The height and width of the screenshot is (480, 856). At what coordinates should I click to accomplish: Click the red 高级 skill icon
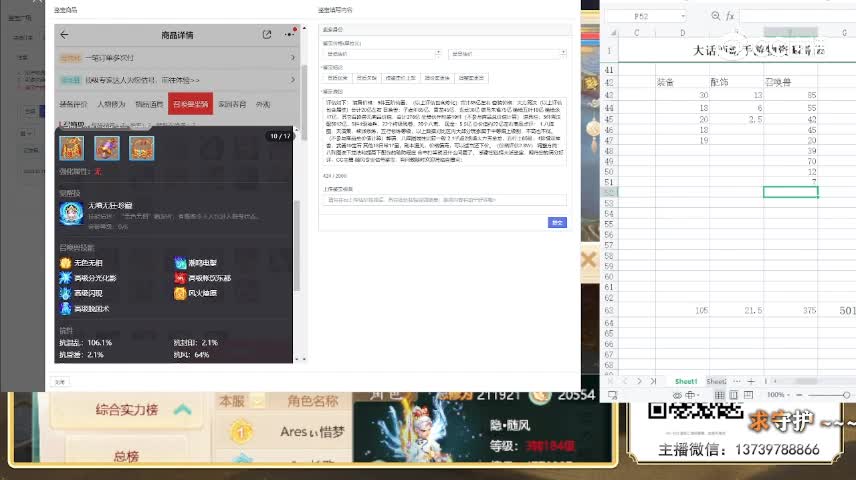pos(180,278)
